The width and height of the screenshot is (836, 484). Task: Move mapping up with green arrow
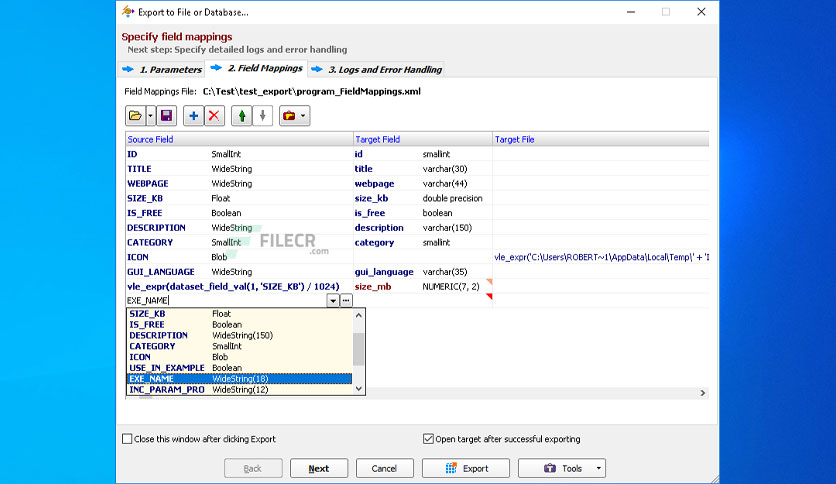coord(242,116)
